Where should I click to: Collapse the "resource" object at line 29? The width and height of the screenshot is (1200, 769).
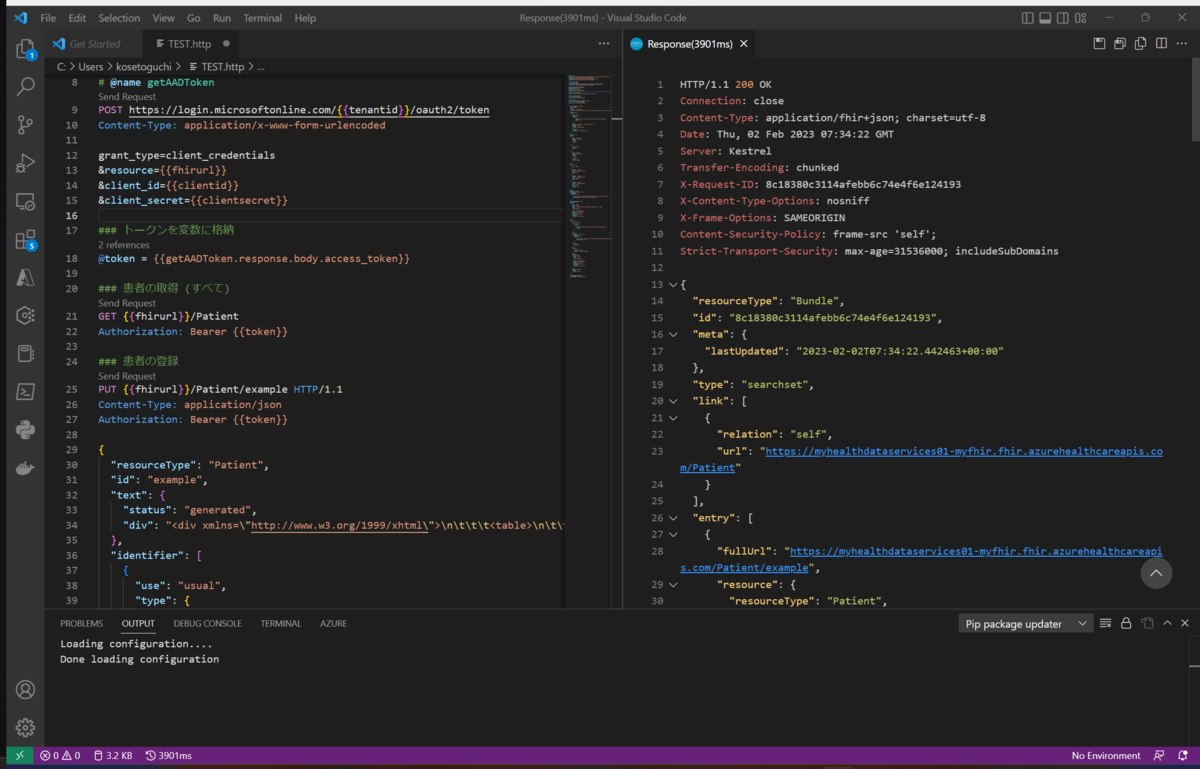pos(673,584)
